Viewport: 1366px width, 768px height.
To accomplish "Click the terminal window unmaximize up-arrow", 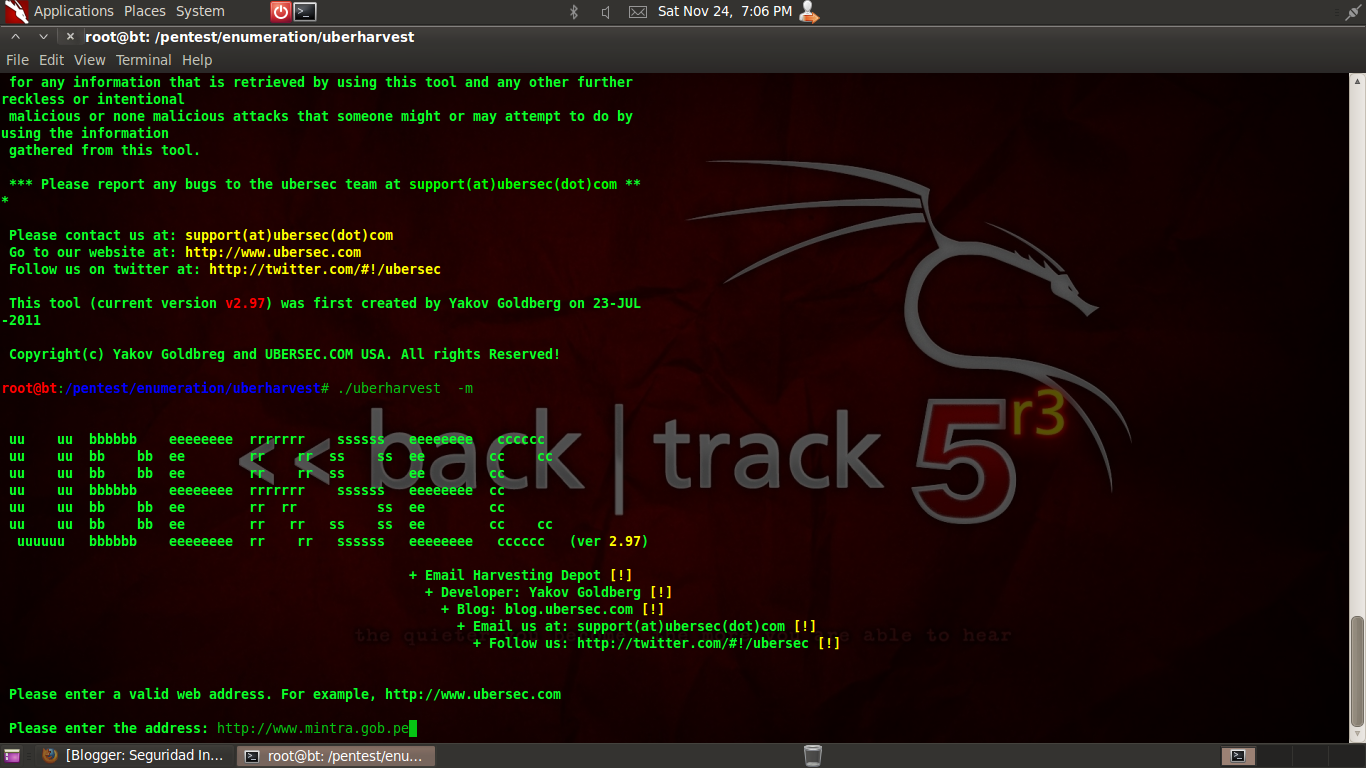I will pos(16,37).
